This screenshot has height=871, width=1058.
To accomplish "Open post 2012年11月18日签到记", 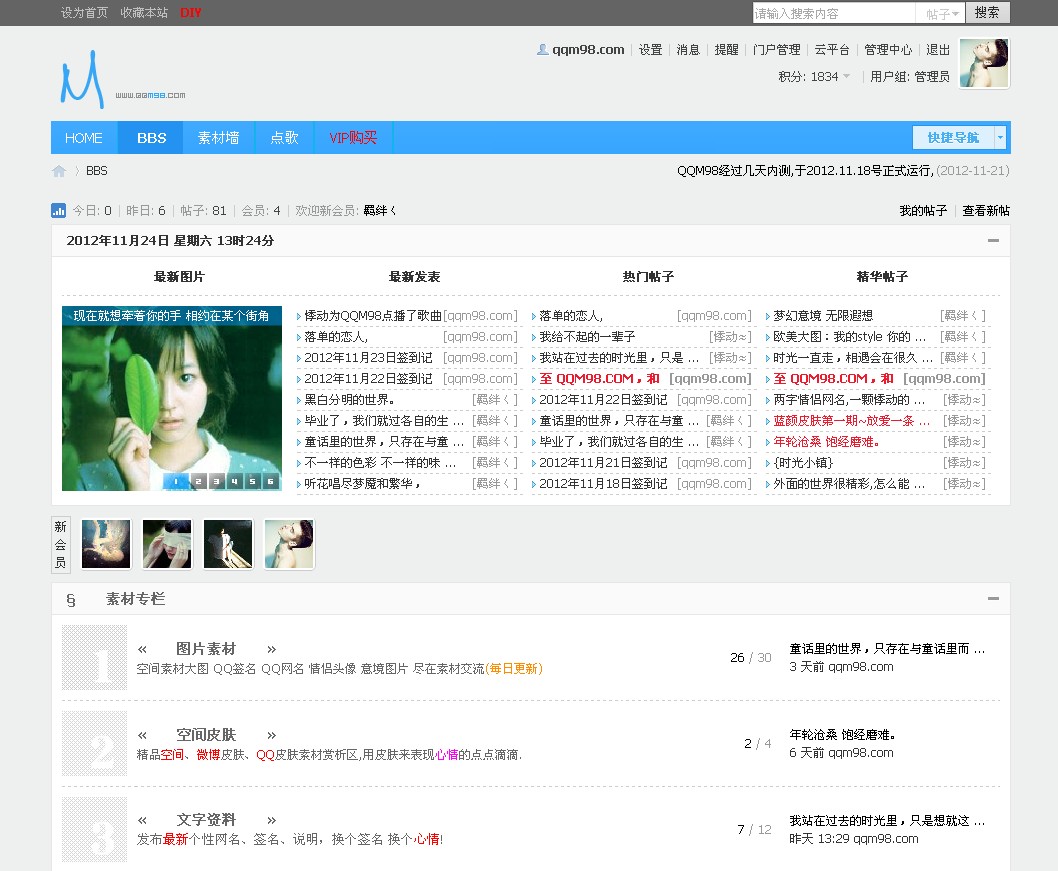I will point(603,484).
